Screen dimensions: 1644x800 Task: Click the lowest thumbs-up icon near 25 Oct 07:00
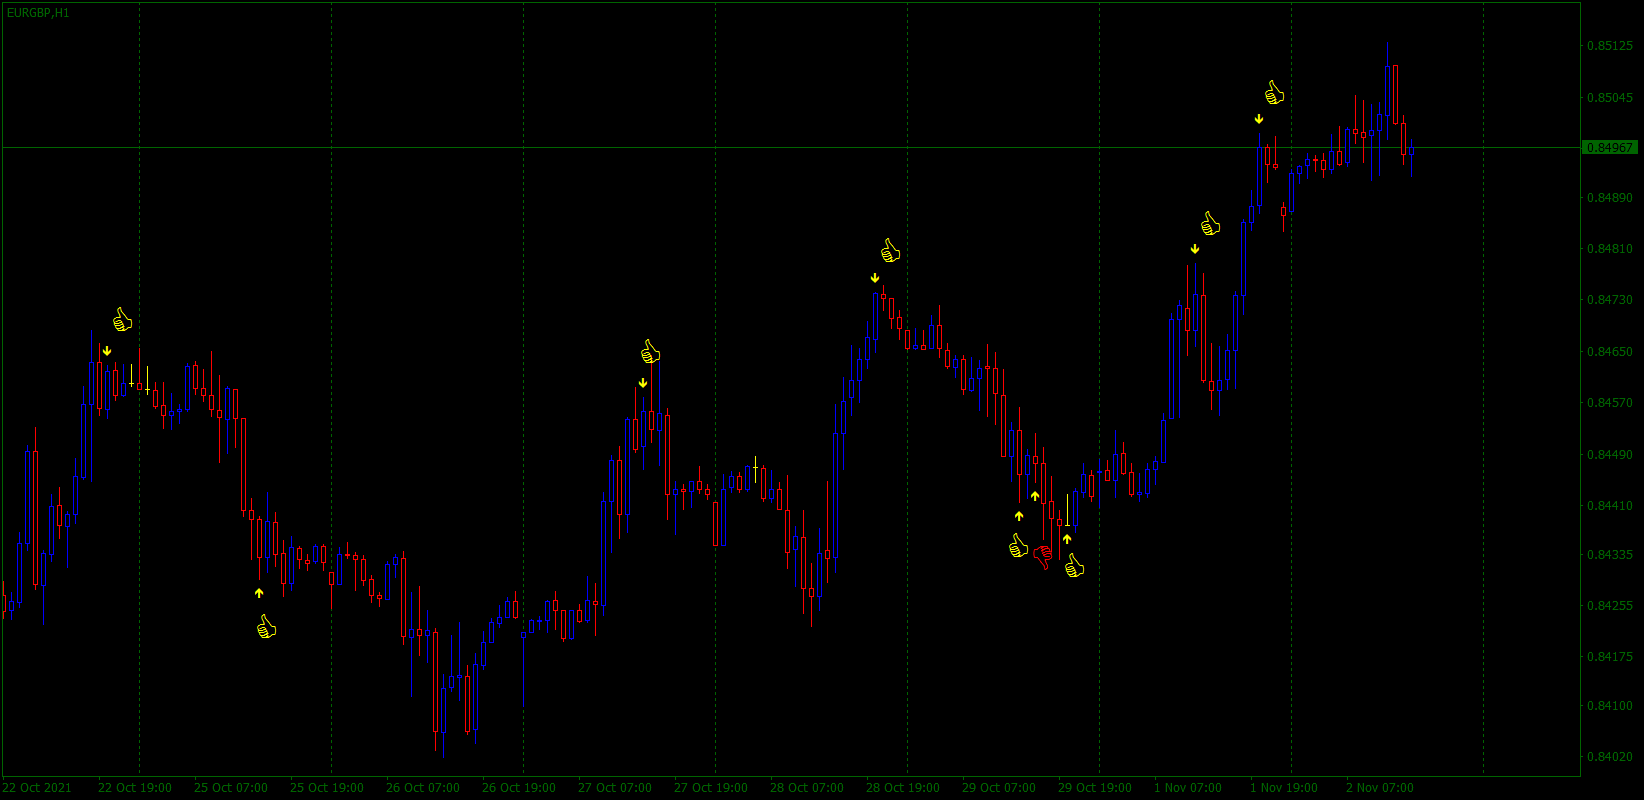(266, 627)
